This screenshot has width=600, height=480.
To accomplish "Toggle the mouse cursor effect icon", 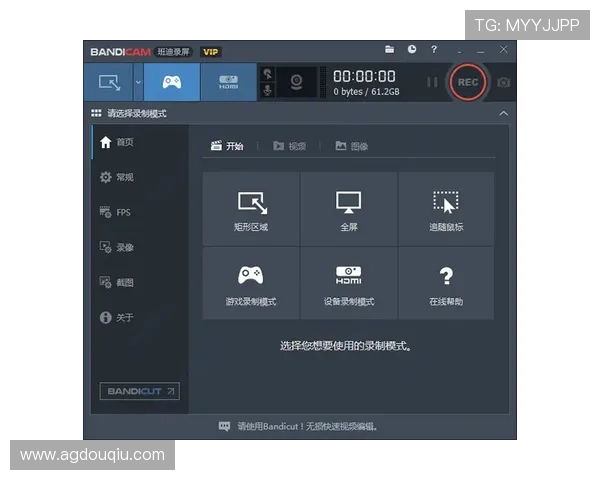I will (268, 74).
